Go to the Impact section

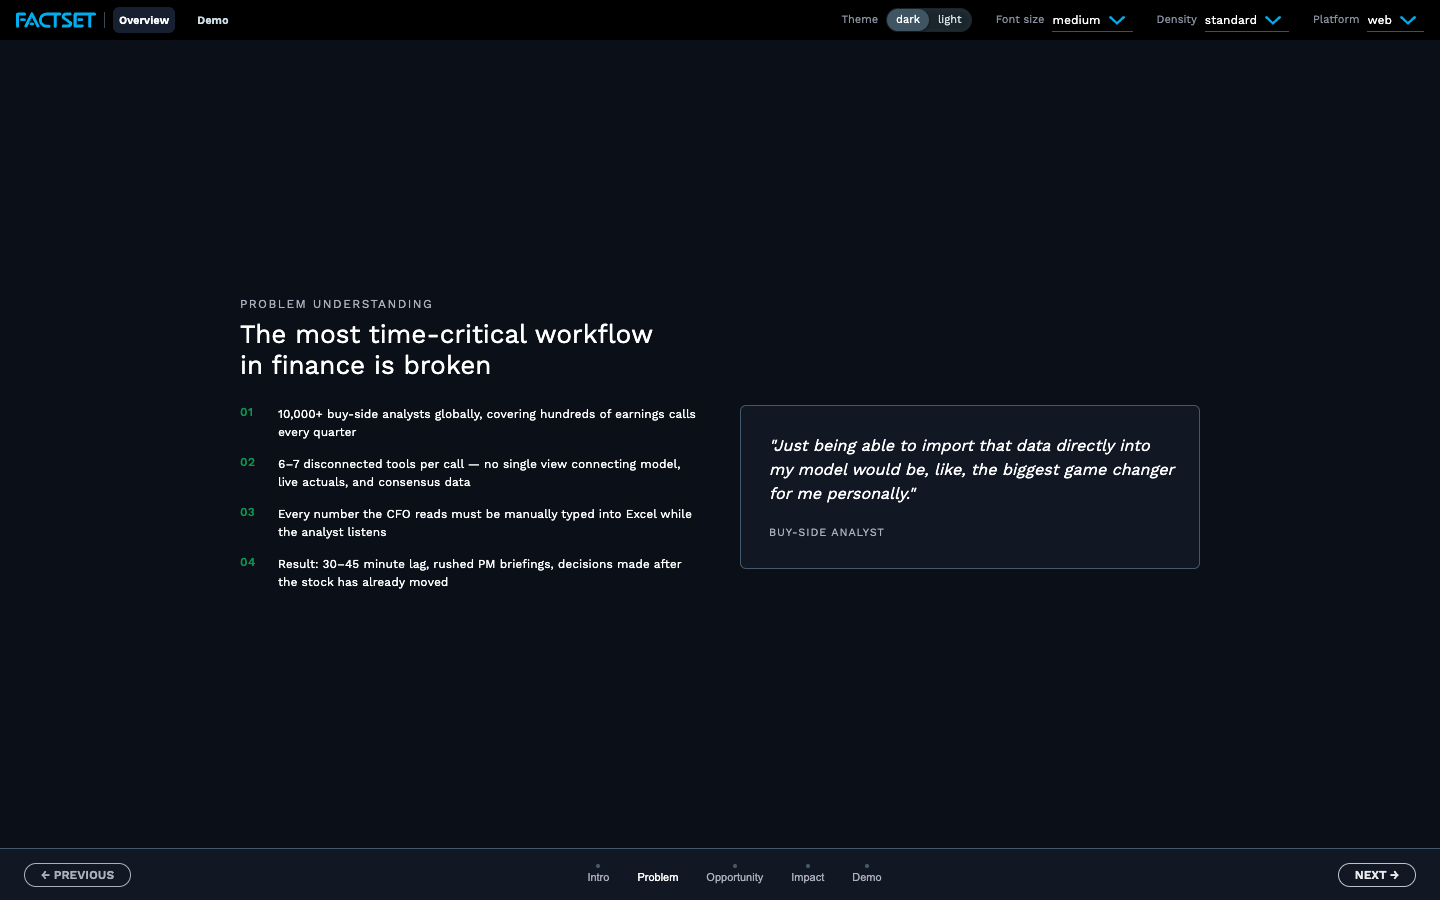pos(808,874)
